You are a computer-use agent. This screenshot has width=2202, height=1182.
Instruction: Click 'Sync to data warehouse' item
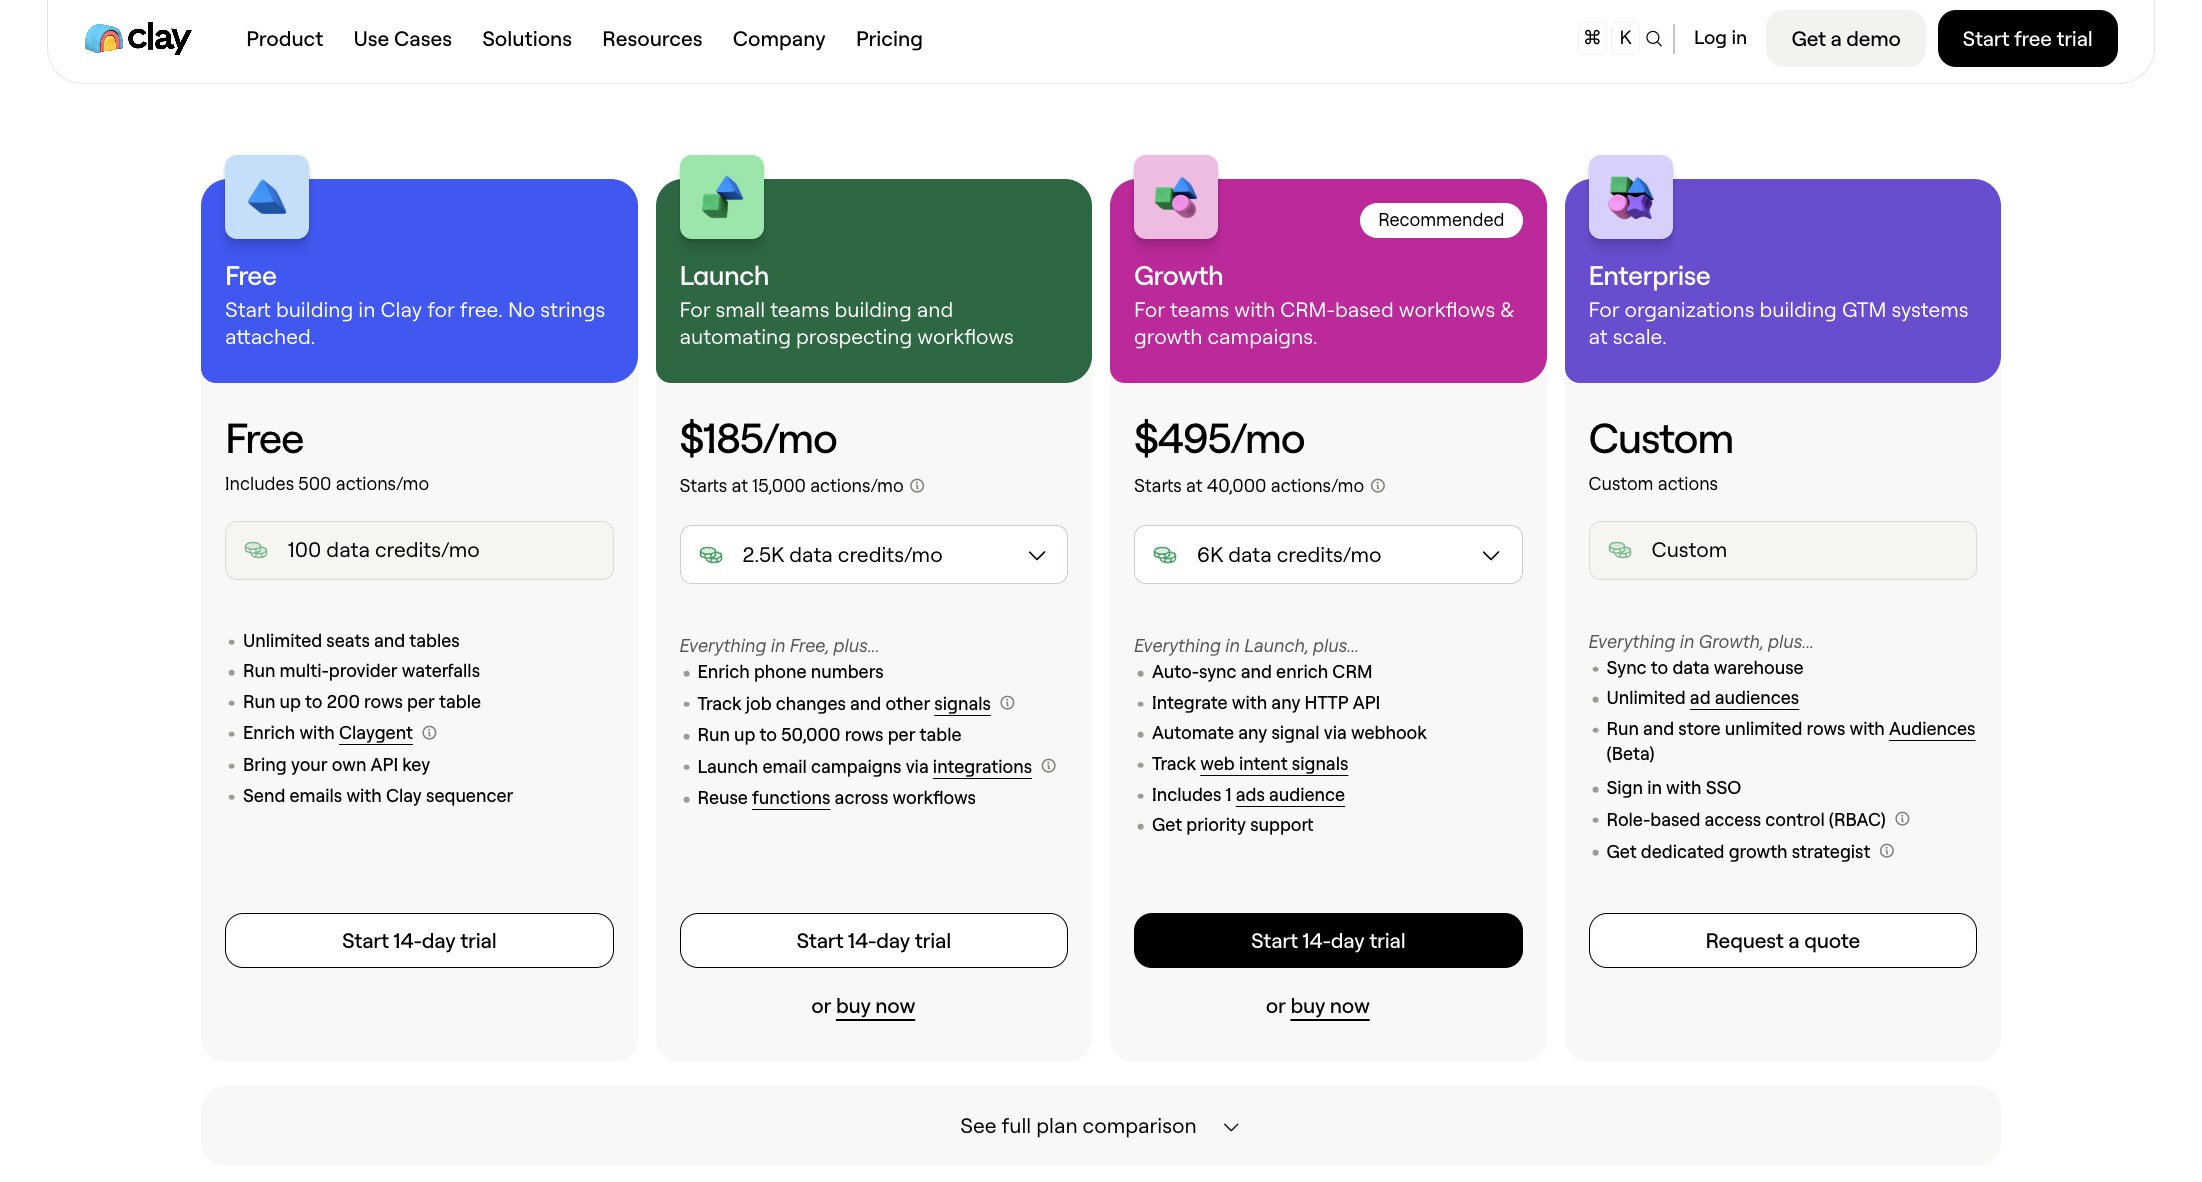coord(1705,668)
